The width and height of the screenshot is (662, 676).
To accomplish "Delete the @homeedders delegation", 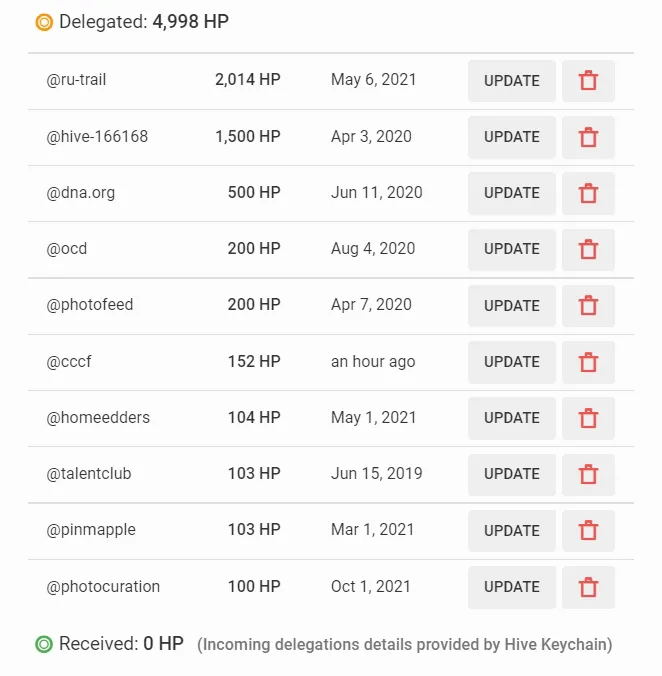I will click(x=588, y=418).
